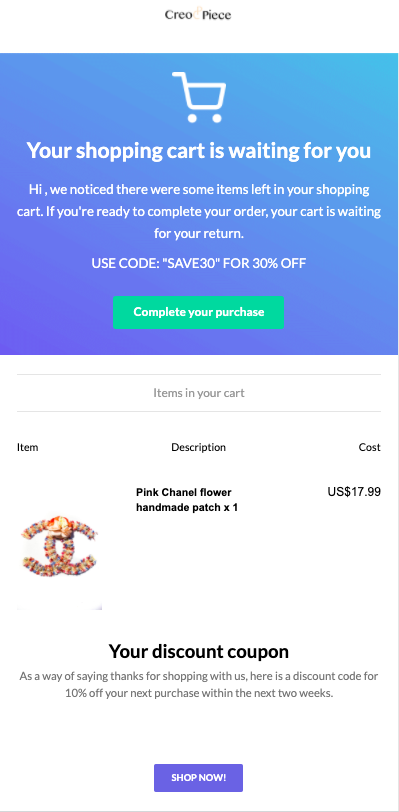
Task: Click the white shopping cart icon
Action: [199, 97]
